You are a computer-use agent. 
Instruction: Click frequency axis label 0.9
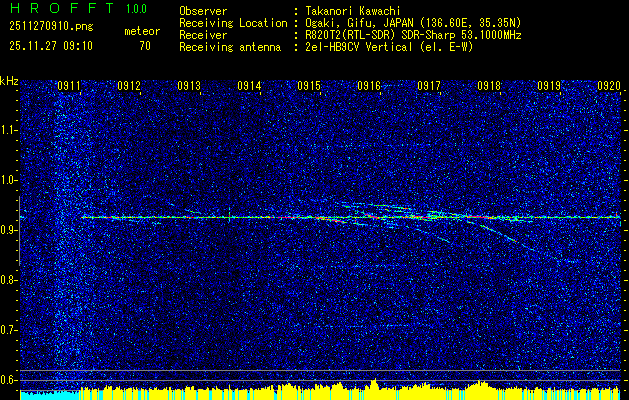[x=8, y=230]
